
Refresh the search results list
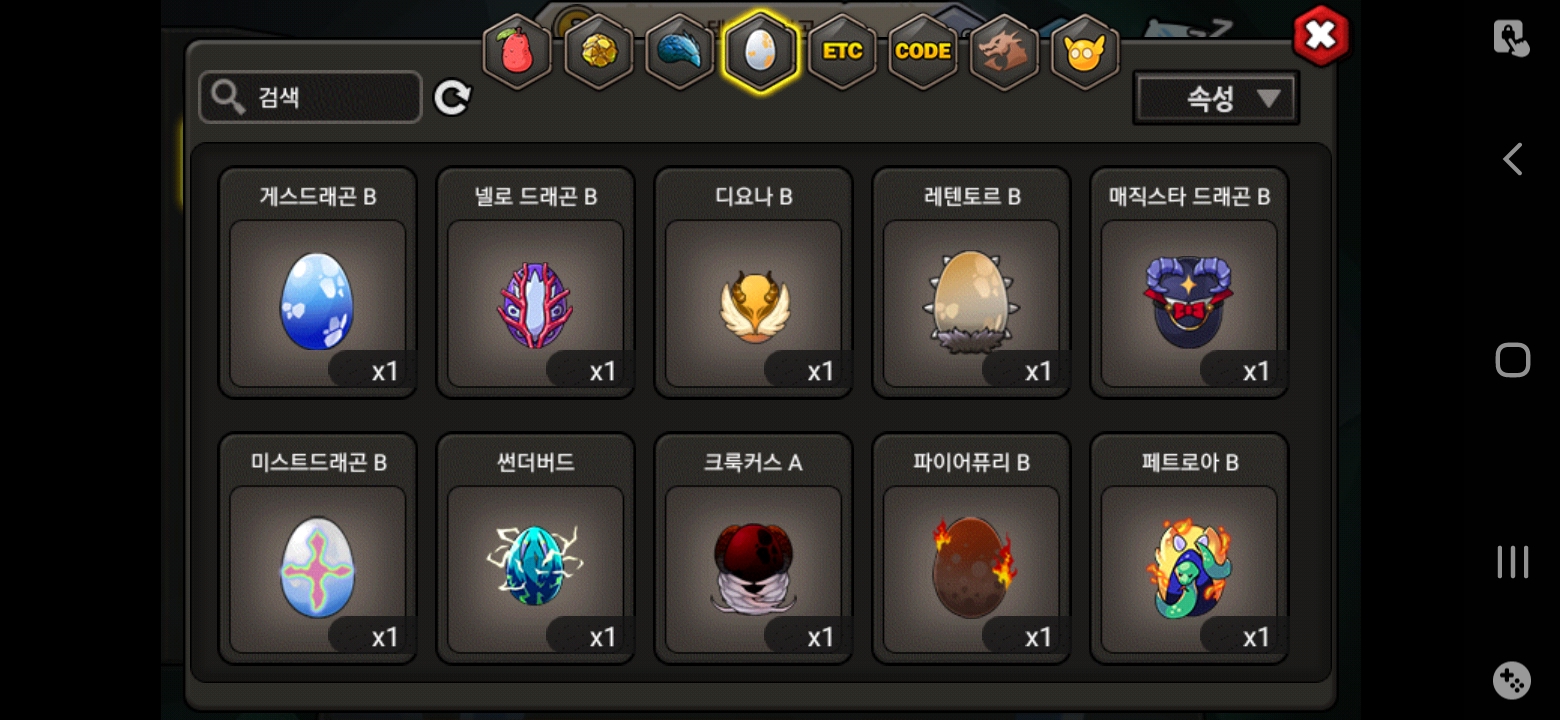click(452, 97)
